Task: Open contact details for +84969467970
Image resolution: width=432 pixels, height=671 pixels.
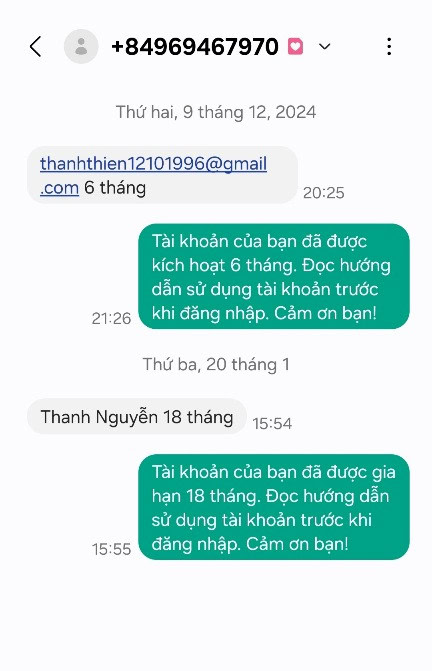Action: (x=195, y=46)
